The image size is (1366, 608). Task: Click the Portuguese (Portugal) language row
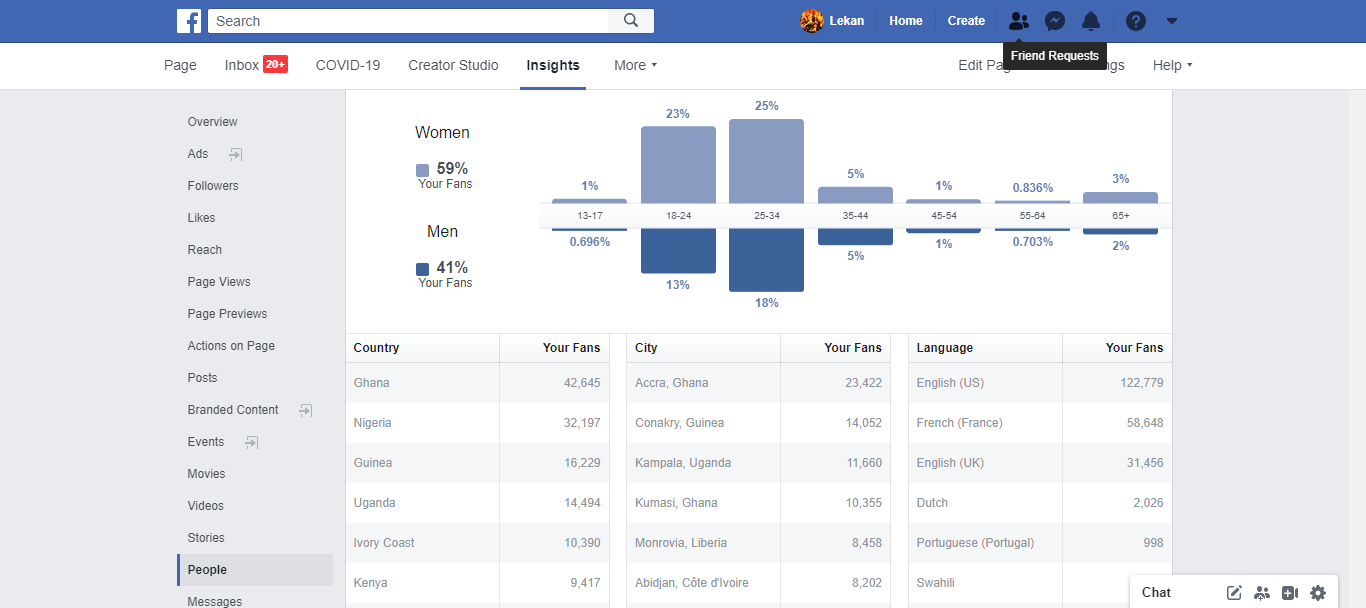[x=1040, y=543]
